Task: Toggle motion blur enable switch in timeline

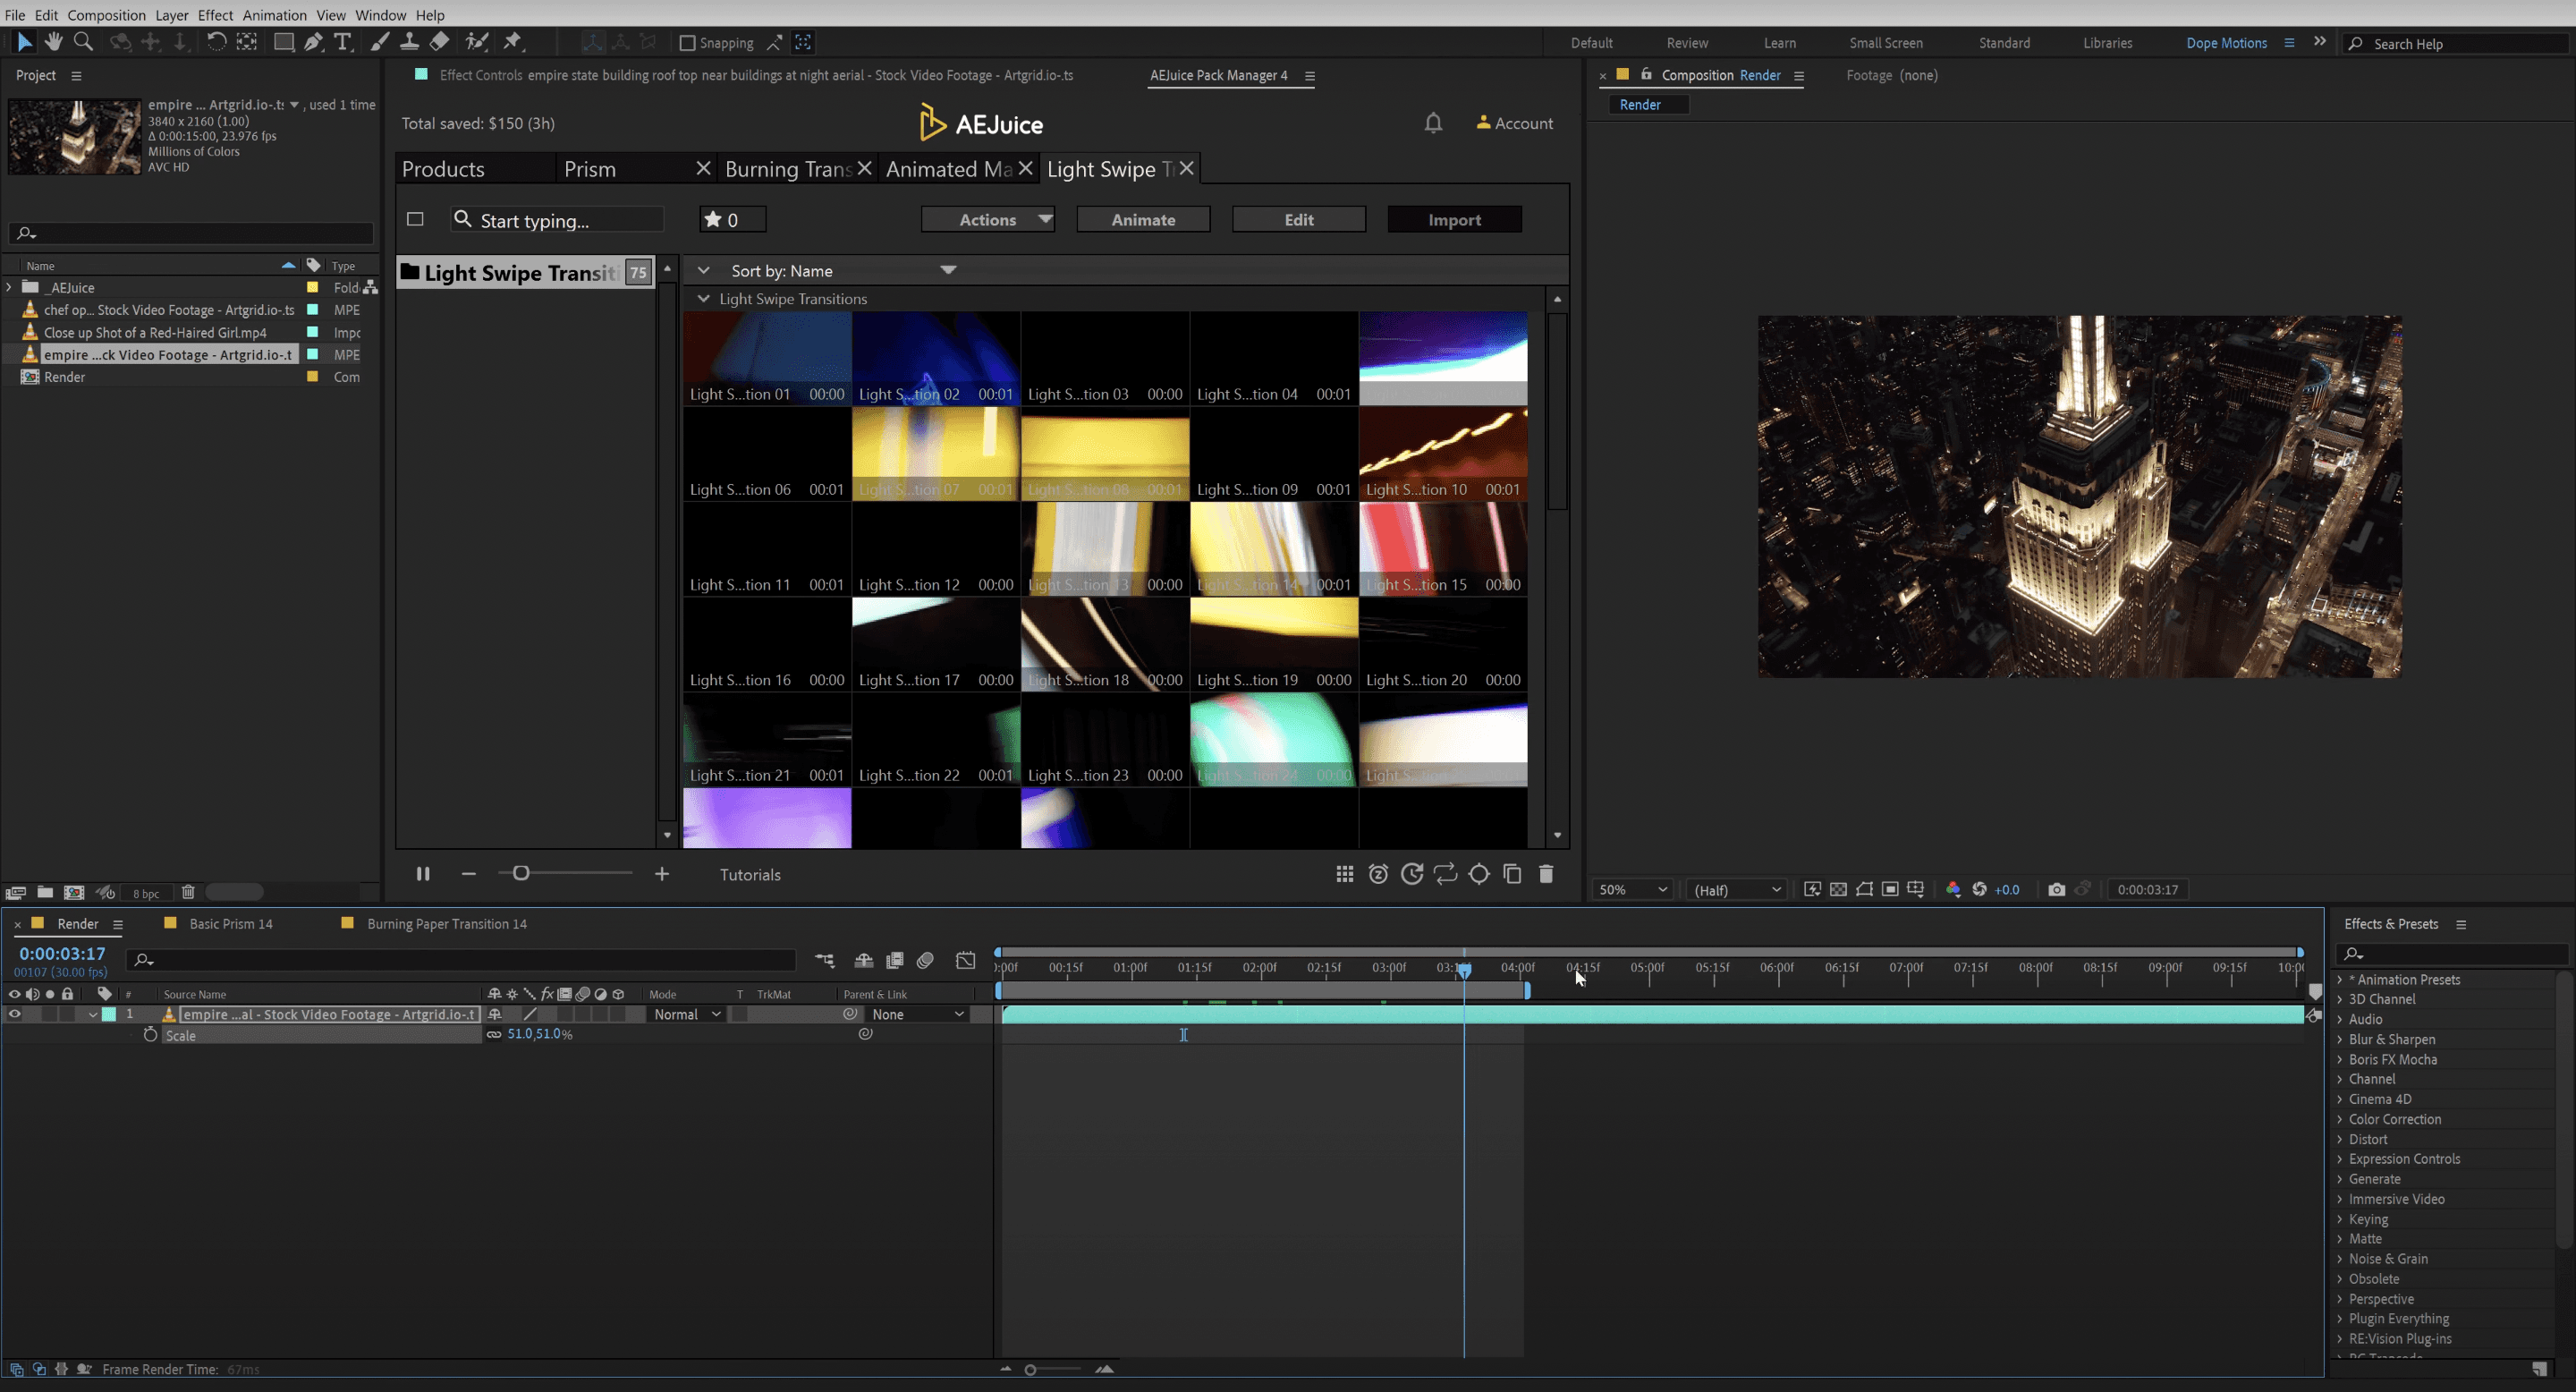Action: click(x=925, y=960)
